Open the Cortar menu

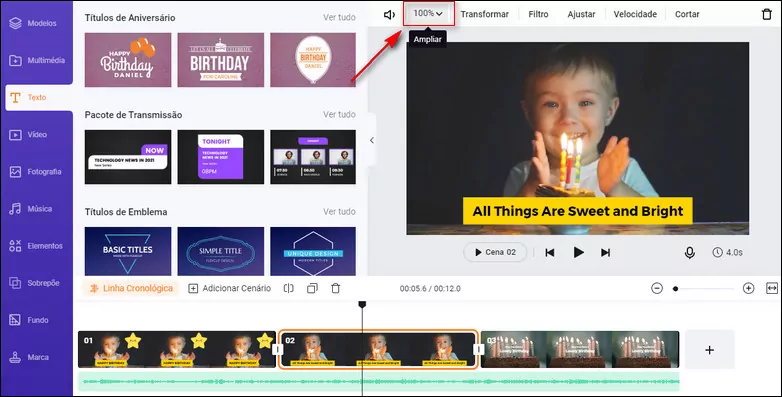click(x=687, y=14)
